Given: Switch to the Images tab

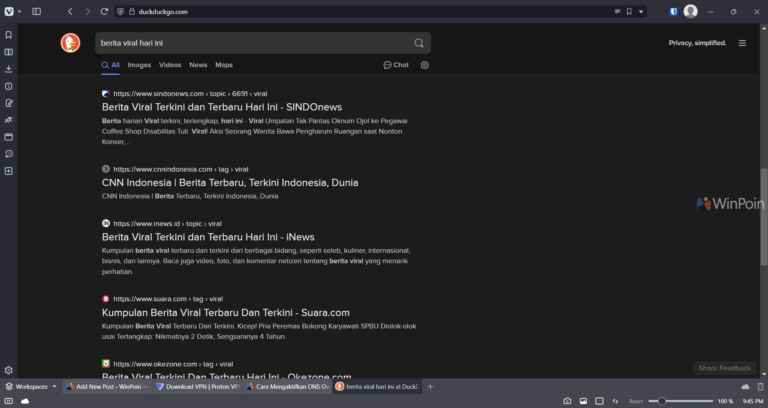Looking at the screenshot, I should point(139,65).
